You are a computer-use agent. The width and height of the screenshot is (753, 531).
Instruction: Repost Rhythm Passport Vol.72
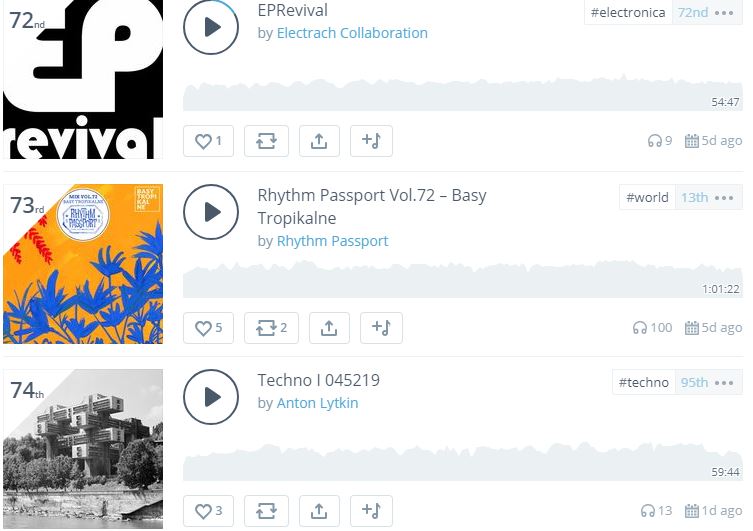click(x=271, y=327)
